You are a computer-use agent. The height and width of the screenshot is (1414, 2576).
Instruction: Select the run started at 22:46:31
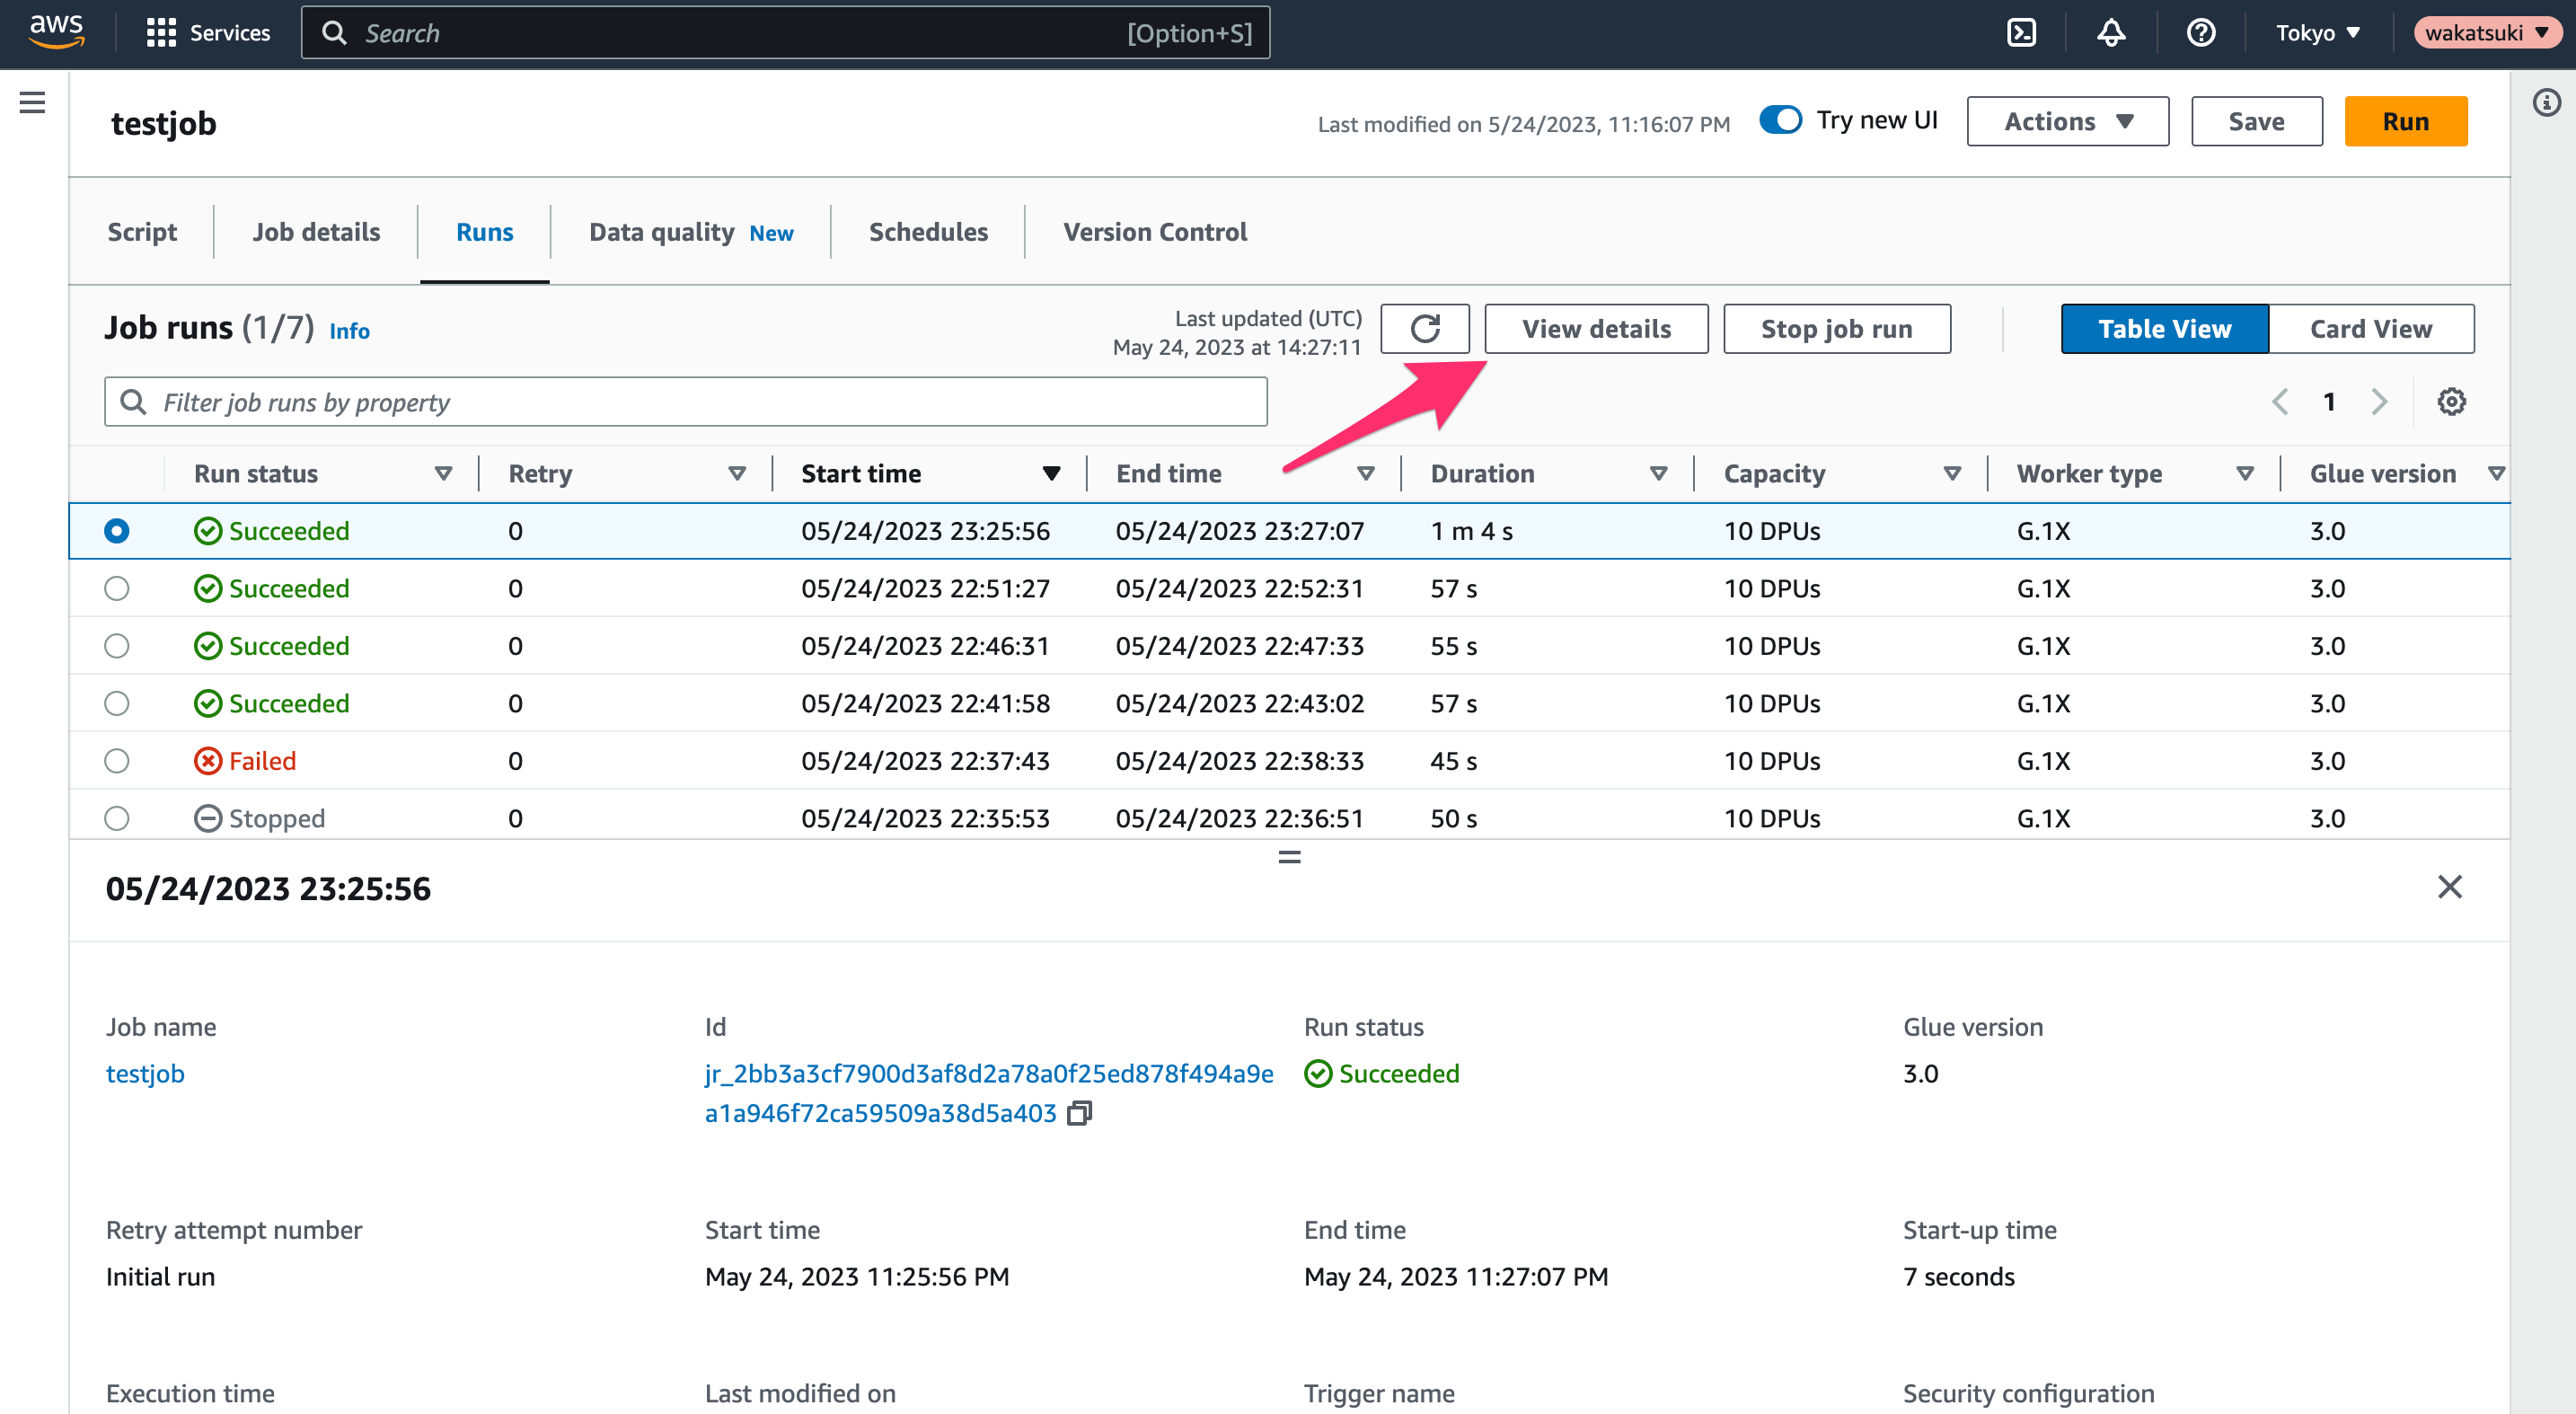(117, 645)
